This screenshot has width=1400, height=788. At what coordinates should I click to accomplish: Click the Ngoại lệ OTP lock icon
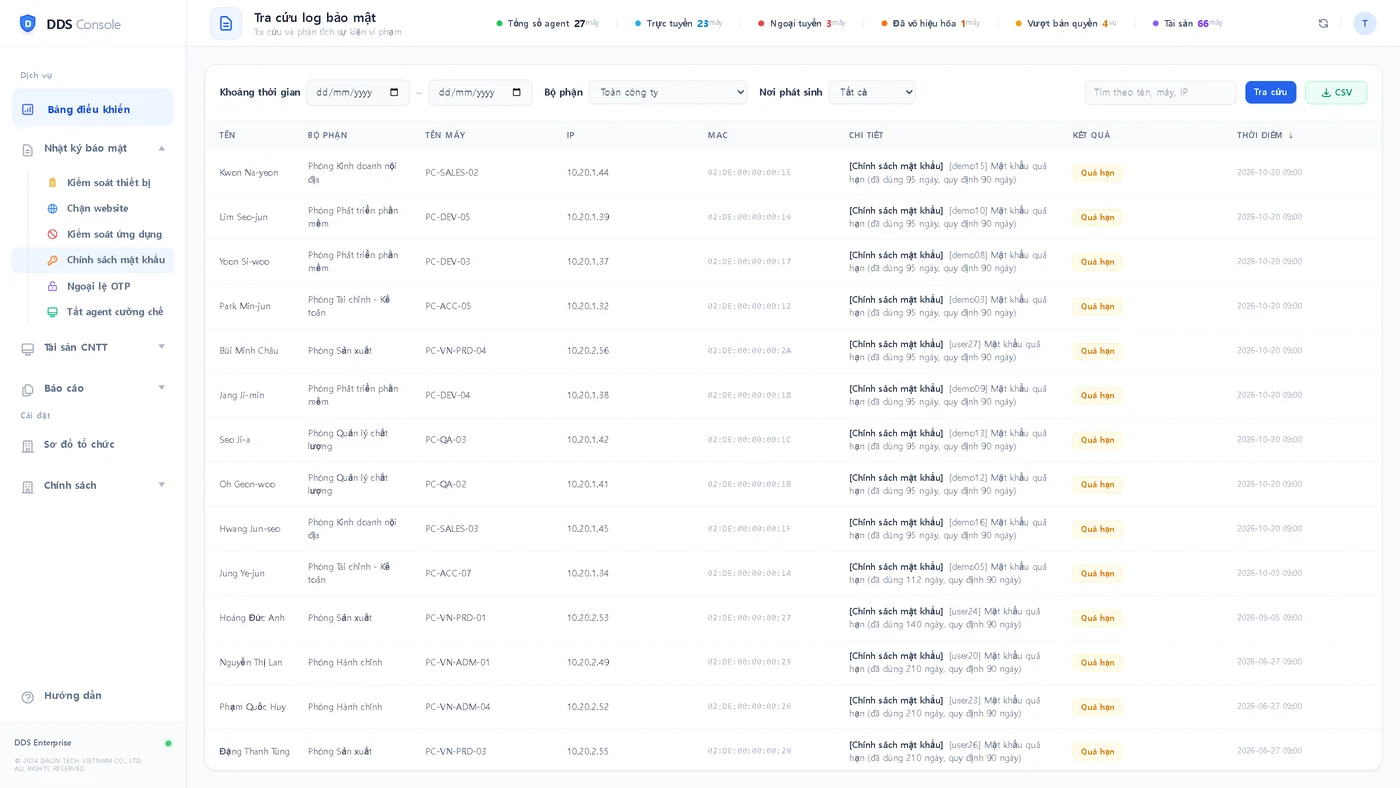click(x=53, y=287)
